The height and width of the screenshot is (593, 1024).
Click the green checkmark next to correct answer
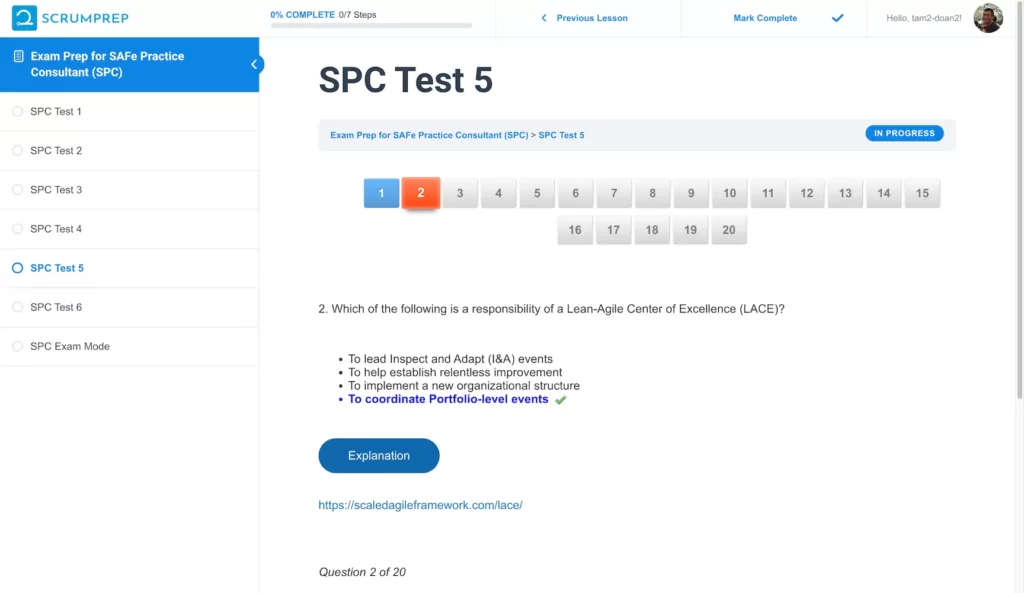tap(560, 399)
